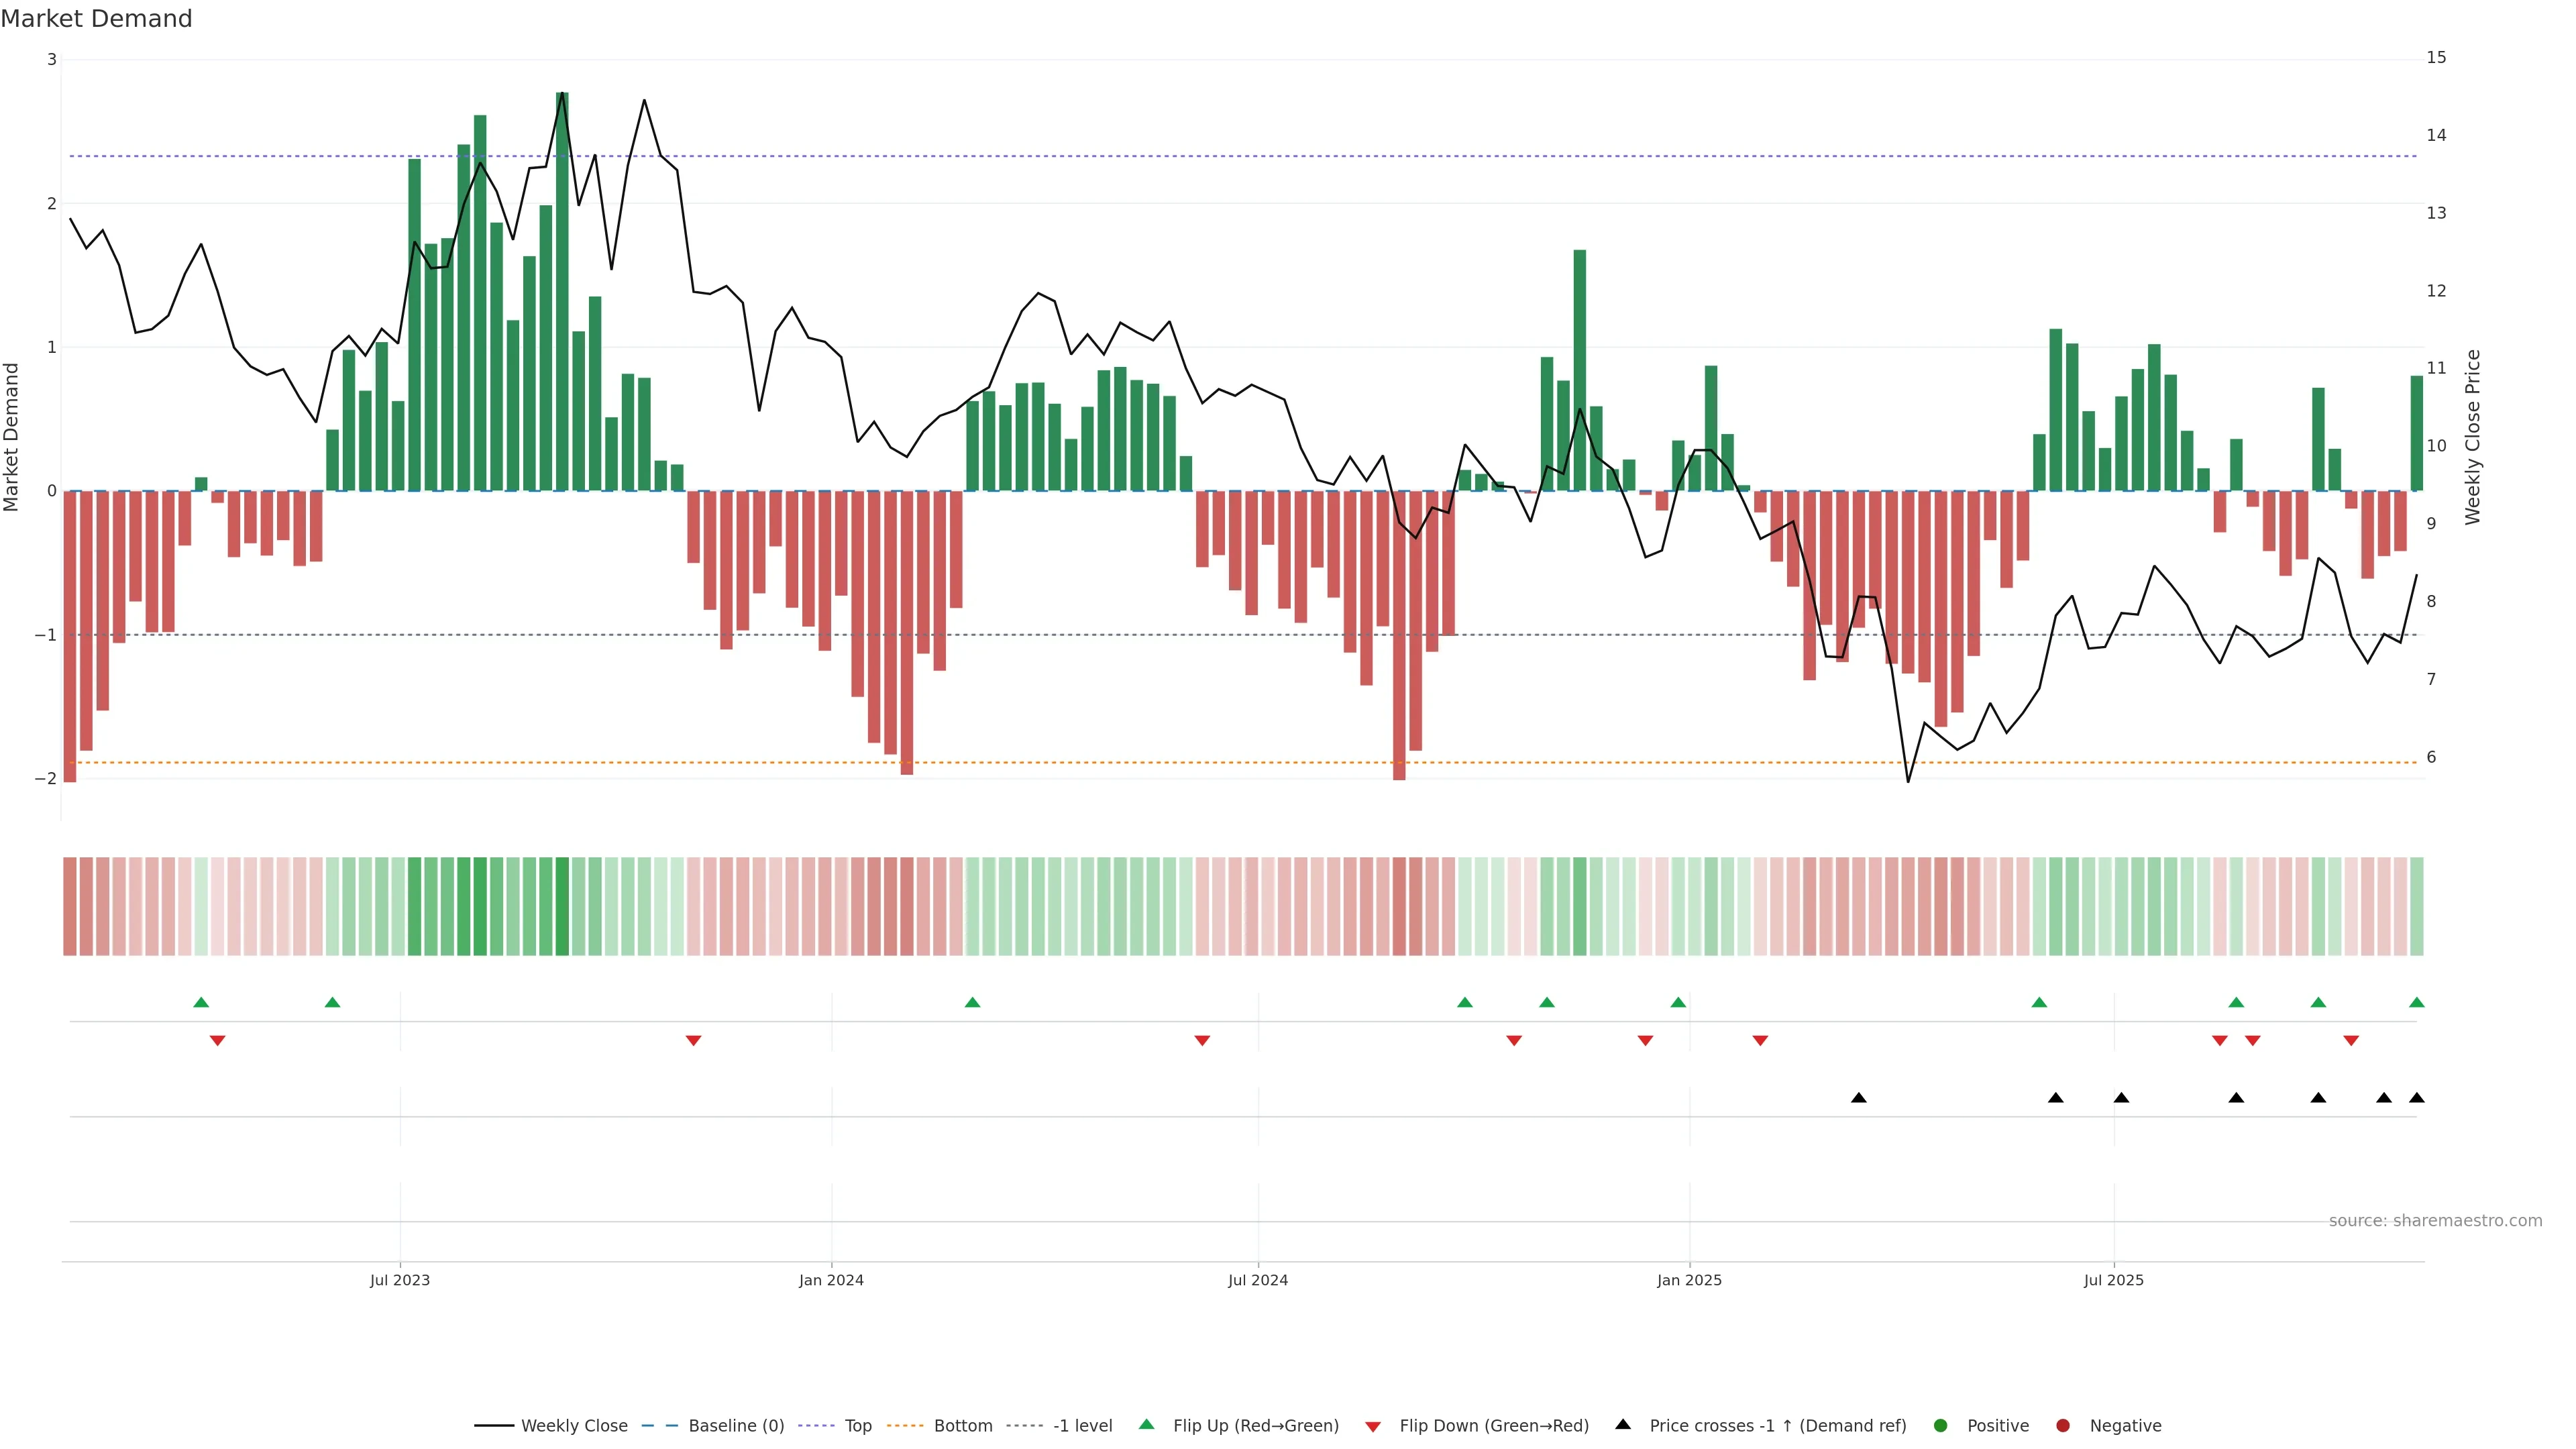Click Flip Down red triangle legend icon
The image size is (2576, 1449).
tap(1373, 1427)
